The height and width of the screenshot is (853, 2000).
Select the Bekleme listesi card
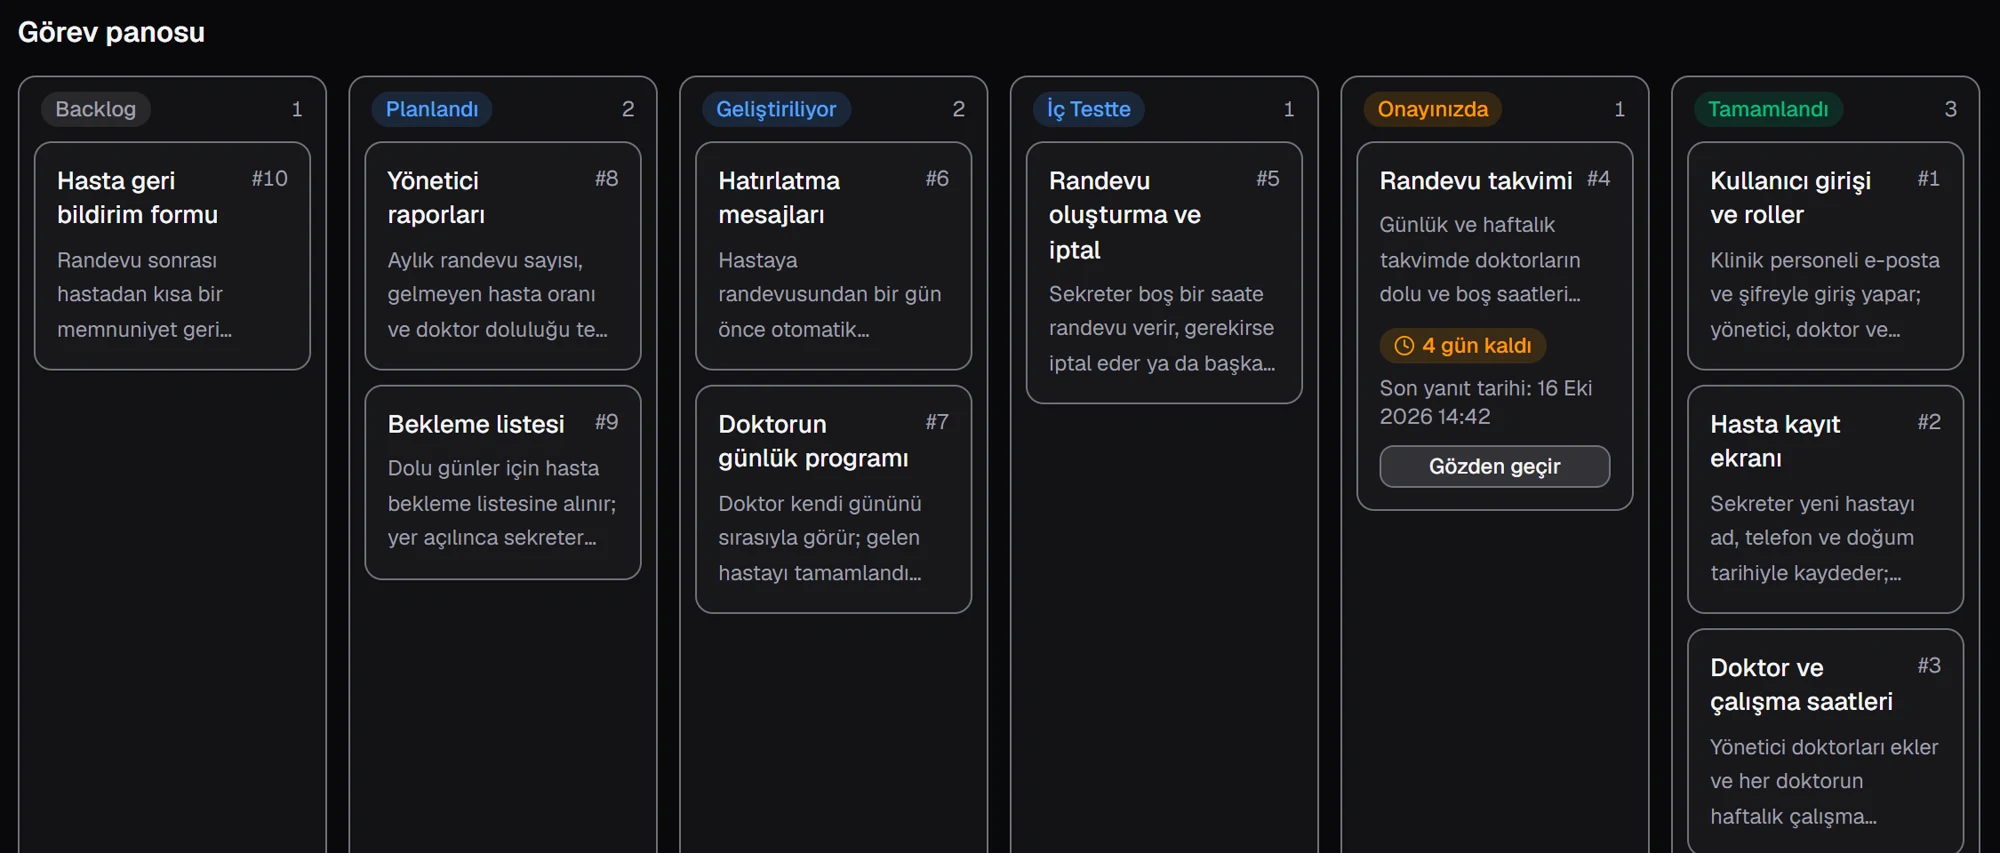point(503,483)
